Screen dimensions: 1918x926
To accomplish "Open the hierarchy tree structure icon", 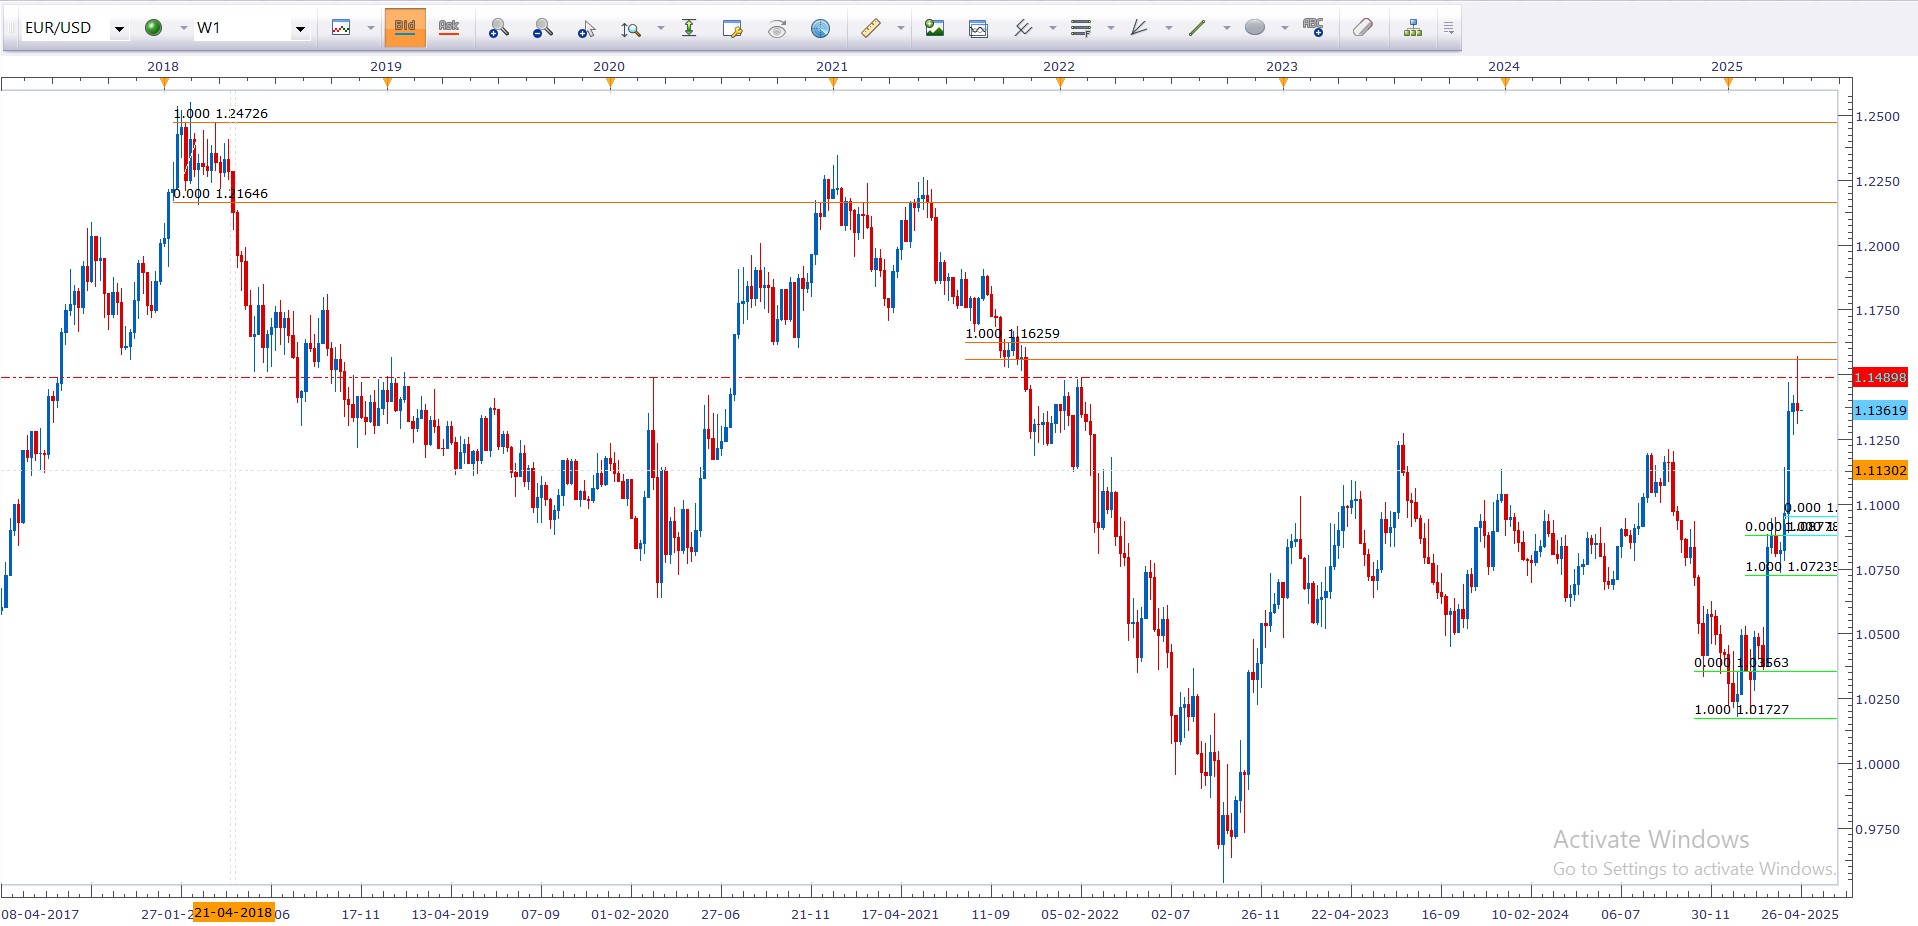I will click(1412, 28).
